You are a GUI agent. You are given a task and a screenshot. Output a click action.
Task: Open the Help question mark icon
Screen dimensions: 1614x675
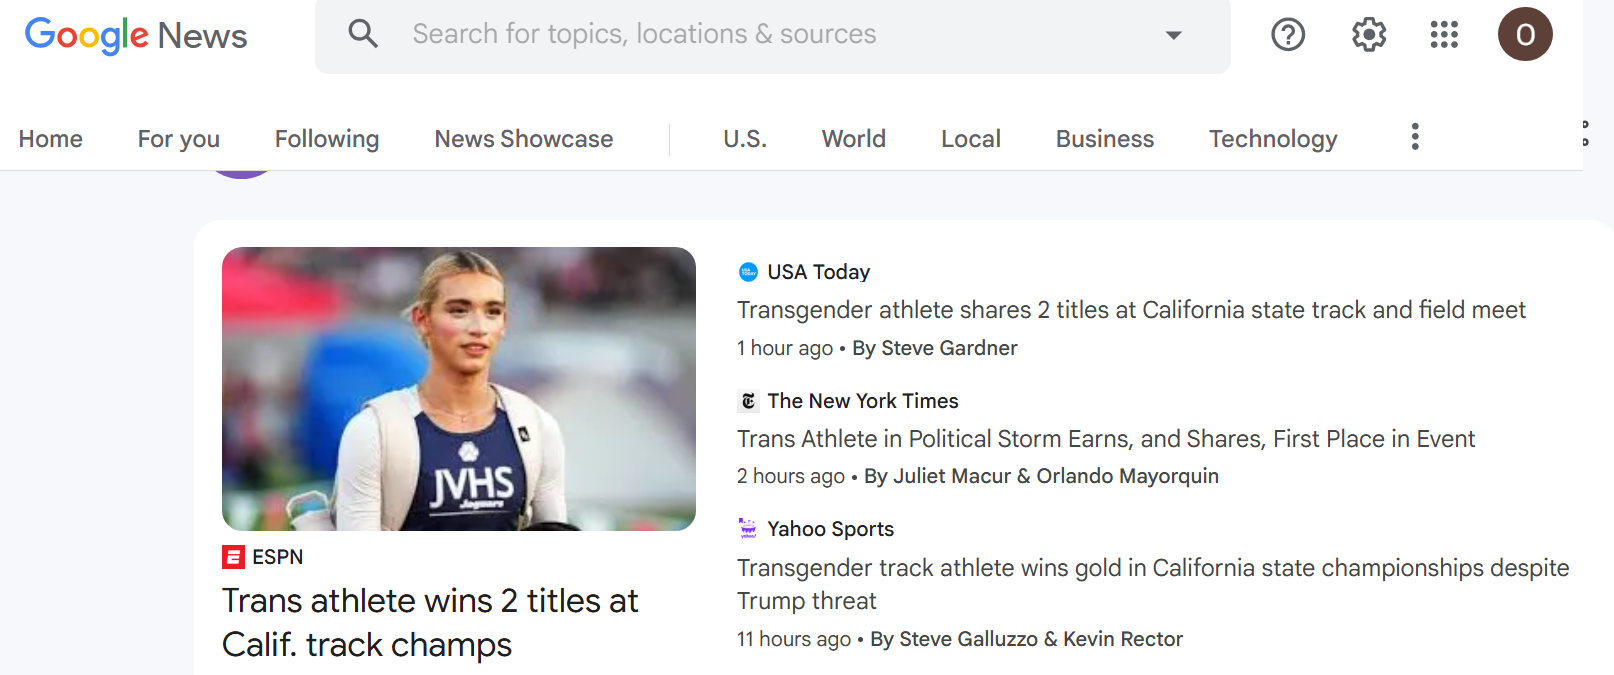click(1288, 35)
